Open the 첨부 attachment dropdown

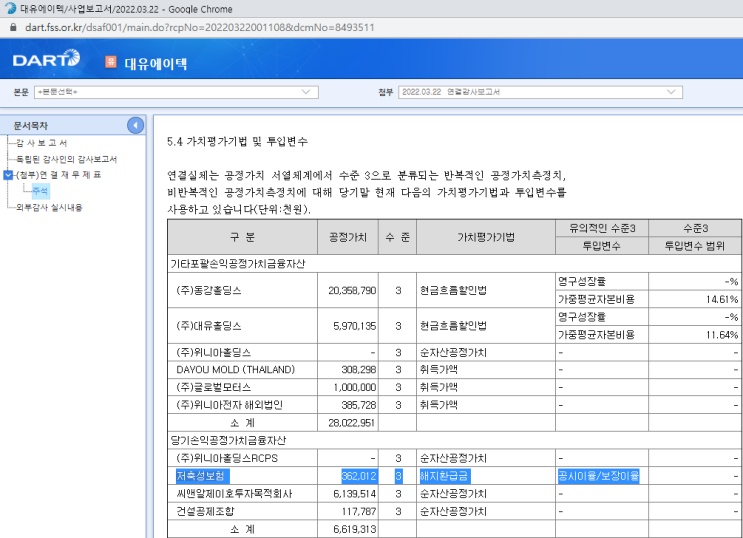click(x=540, y=92)
